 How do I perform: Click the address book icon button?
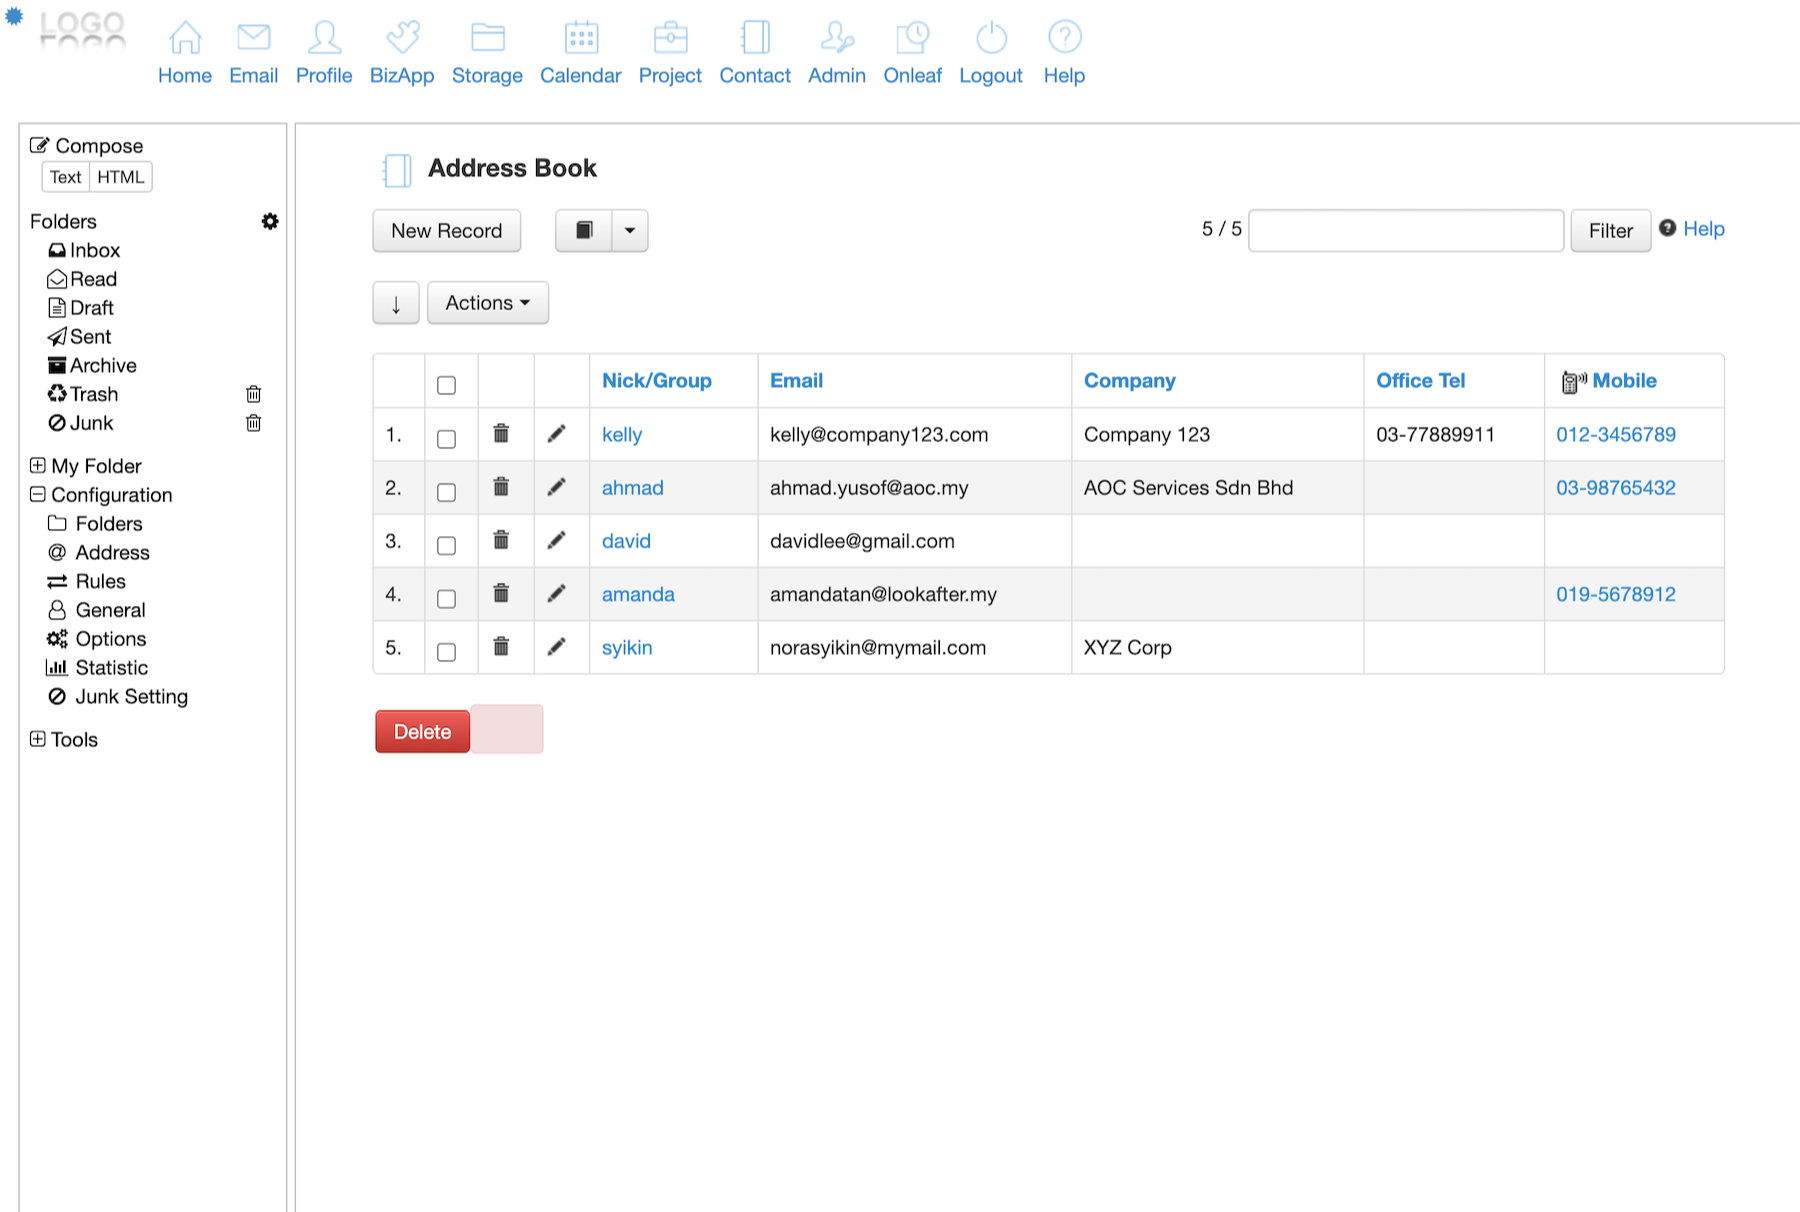point(584,231)
